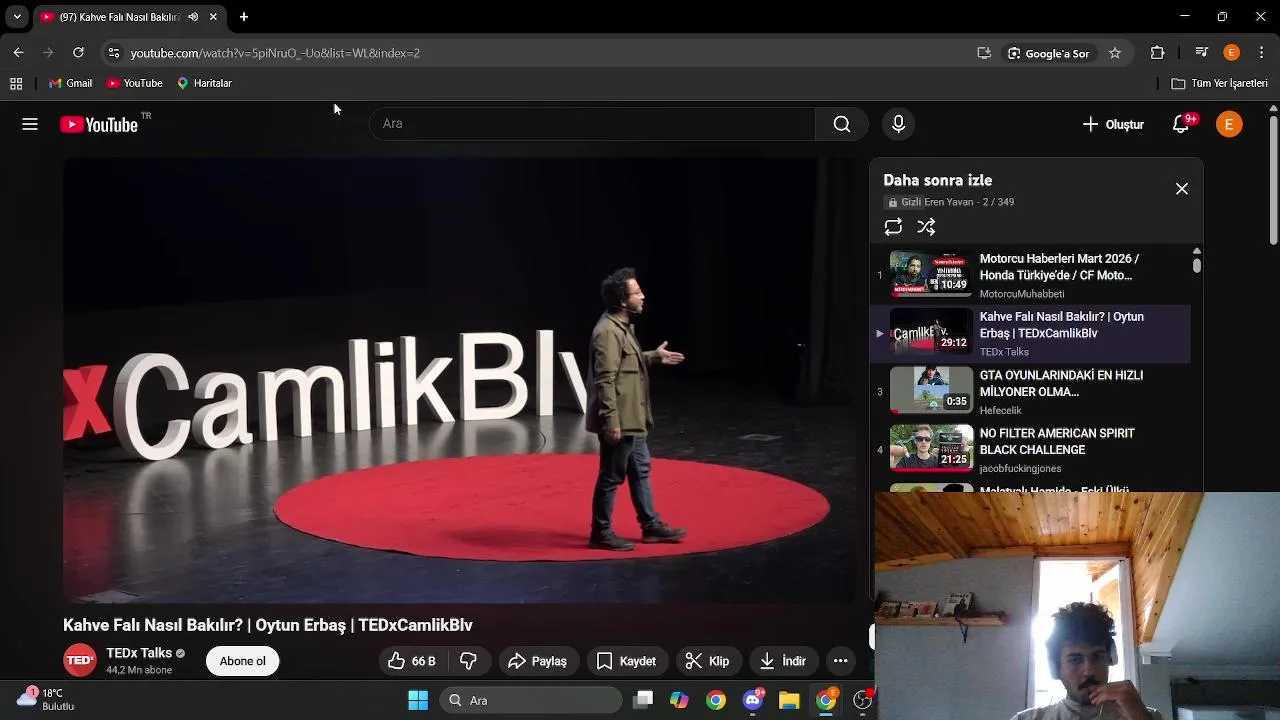
Task: Install app icon in address bar
Action: pyautogui.click(x=984, y=53)
